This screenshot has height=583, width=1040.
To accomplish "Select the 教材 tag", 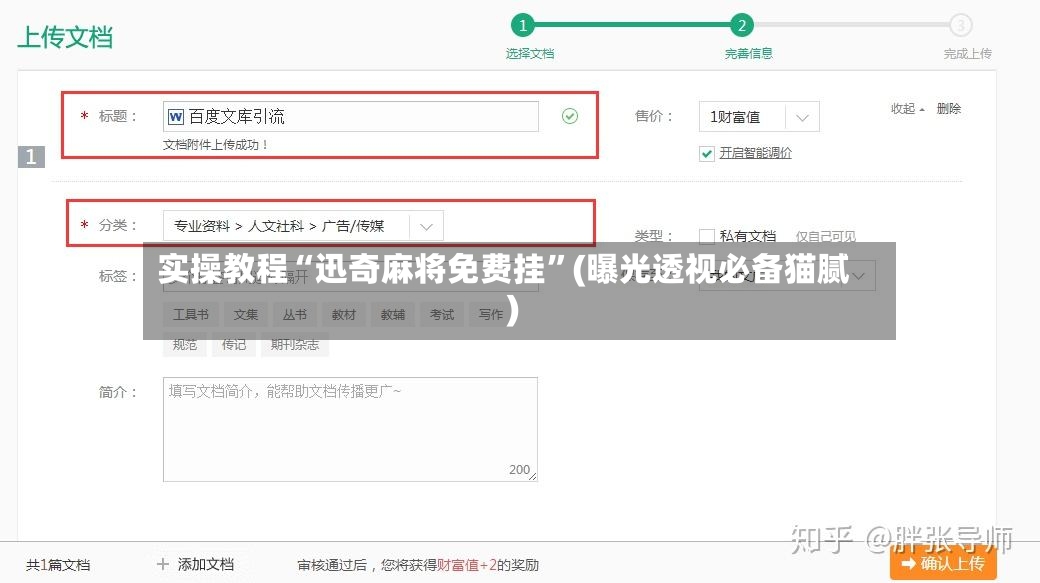I will click(344, 314).
